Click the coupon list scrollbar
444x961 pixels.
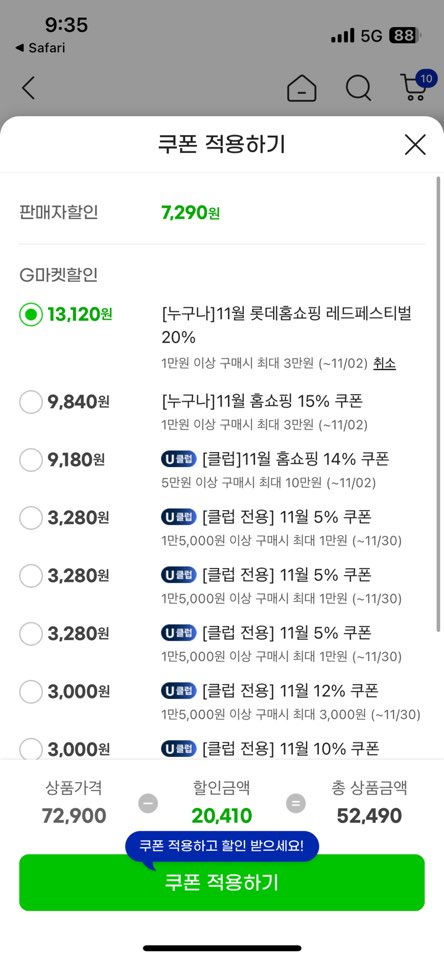(438, 405)
